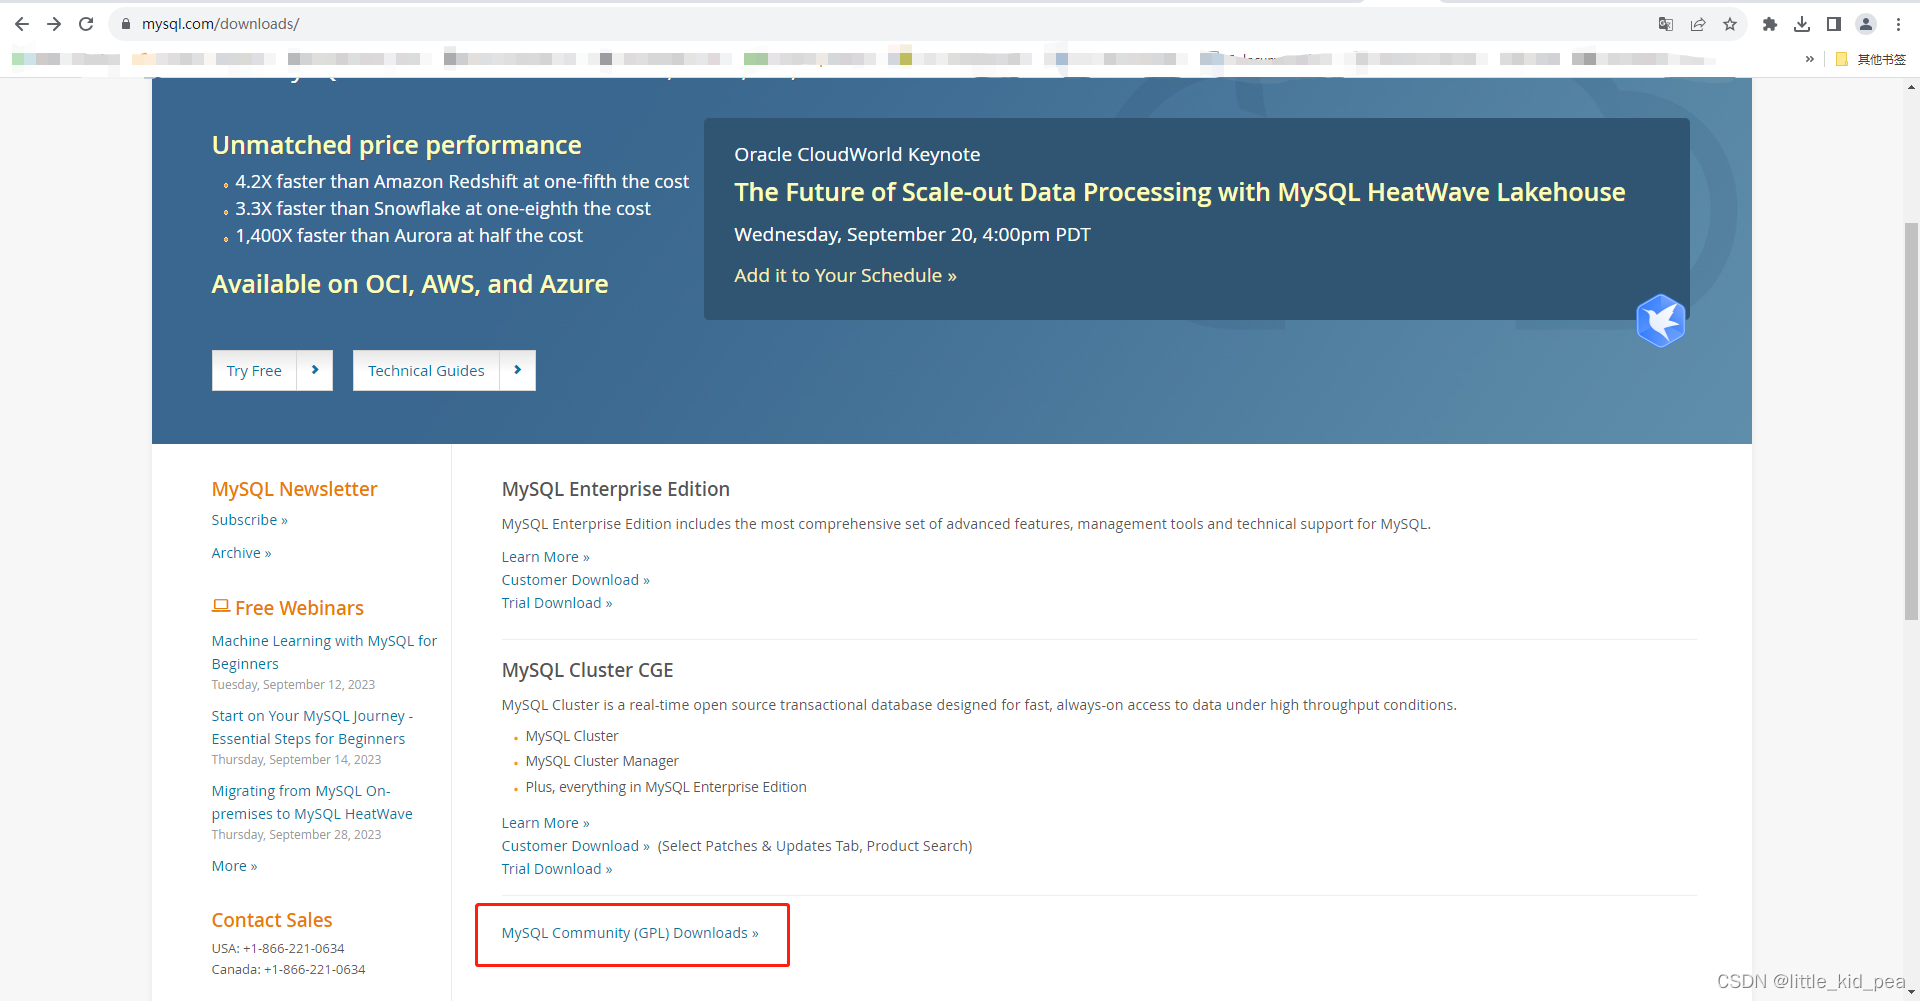
Task: Toggle the browser side panel icon
Action: point(1834,24)
